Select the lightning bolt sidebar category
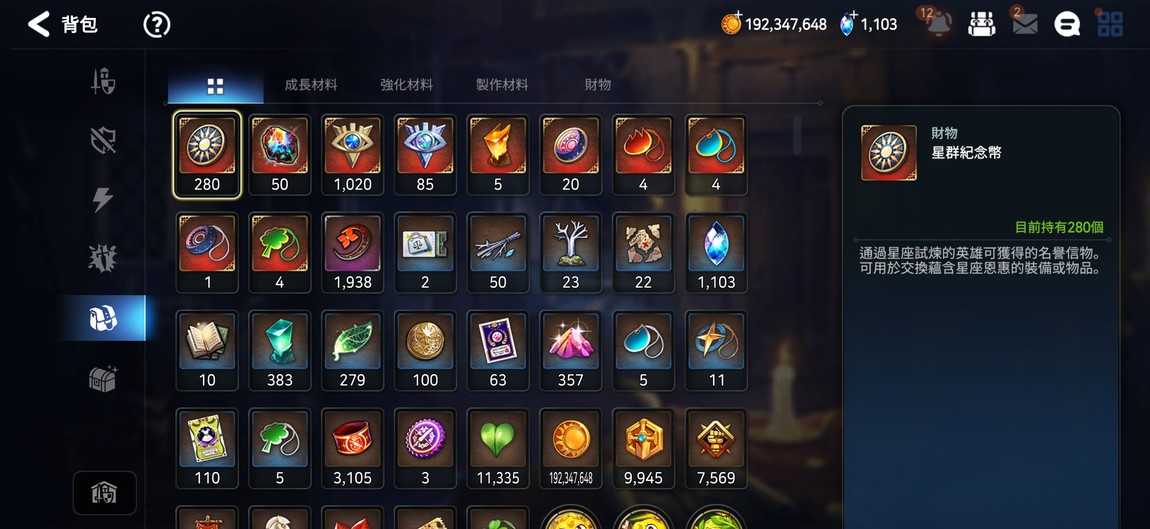The image size is (1150, 529). click(103, 200)
